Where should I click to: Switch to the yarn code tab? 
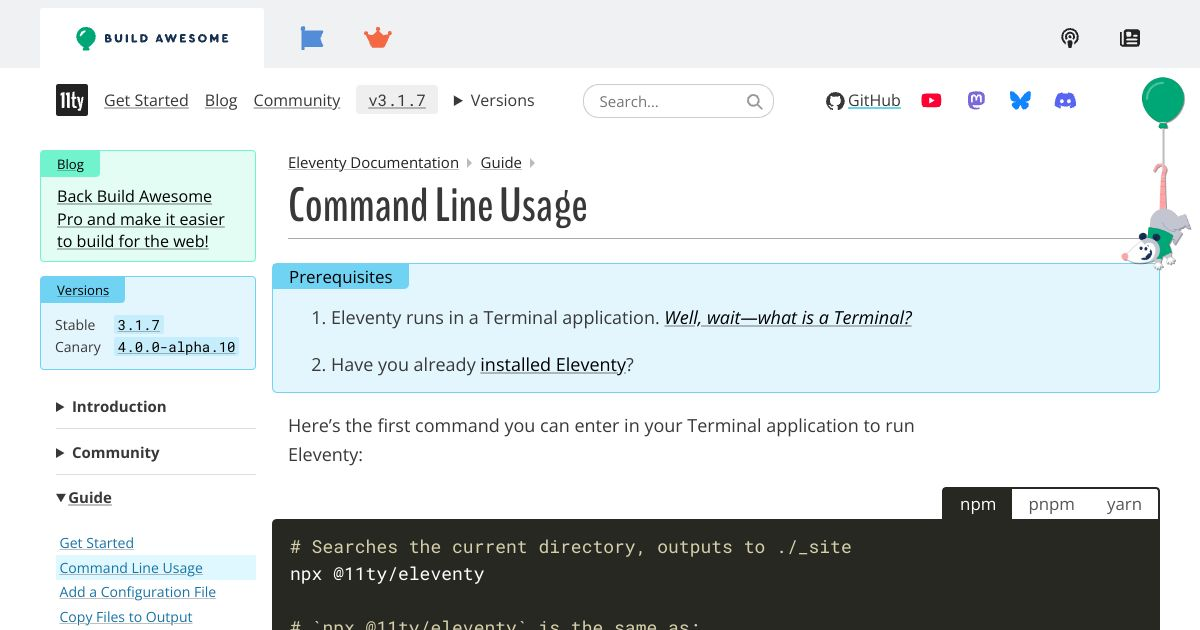click(x=1124, y=504)
